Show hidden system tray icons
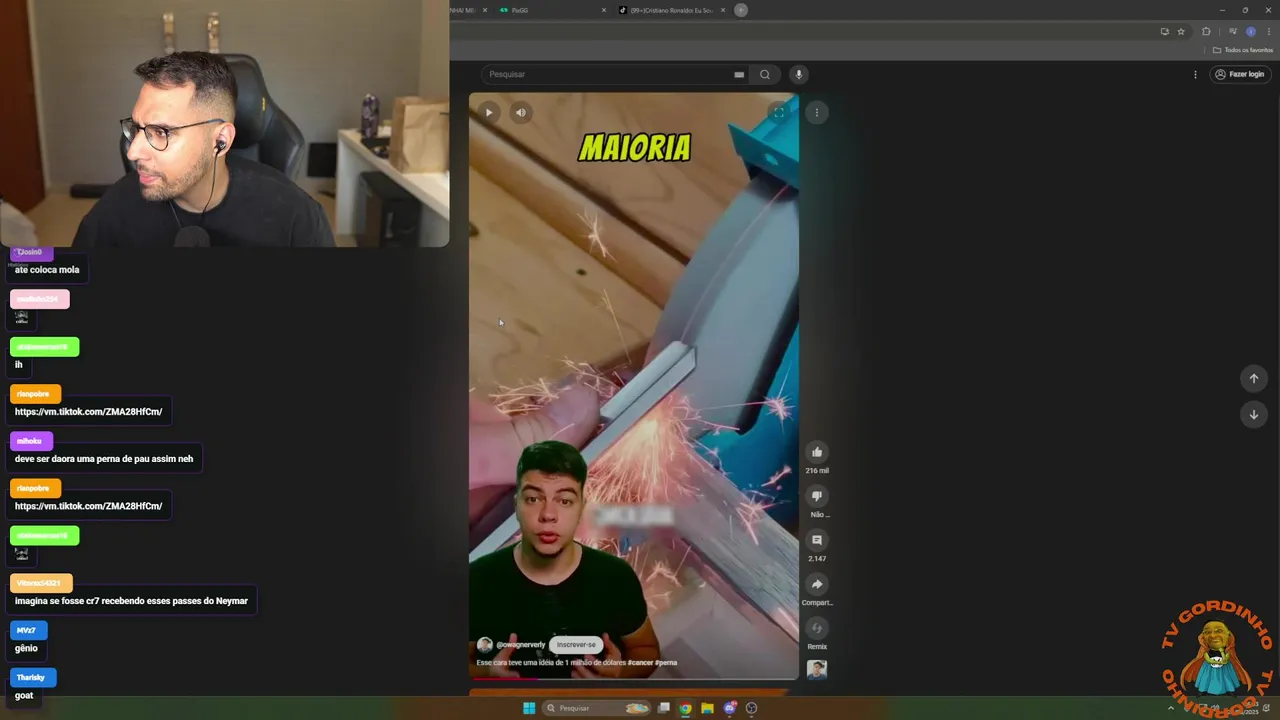This screenshot has width=1280, height=720. coord(1171,708)
